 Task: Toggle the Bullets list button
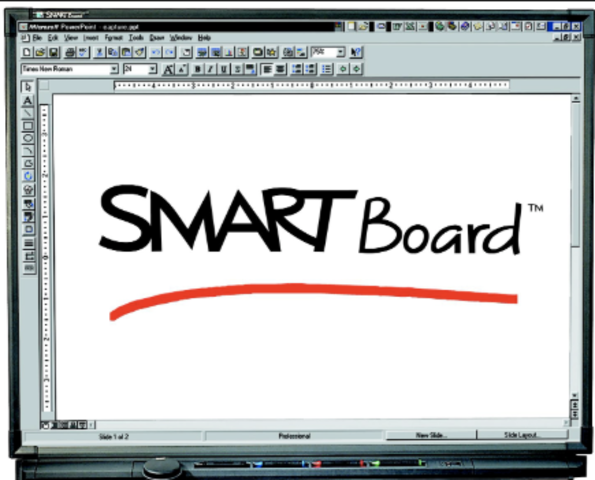pyautogui.click(x=326, y=69)
